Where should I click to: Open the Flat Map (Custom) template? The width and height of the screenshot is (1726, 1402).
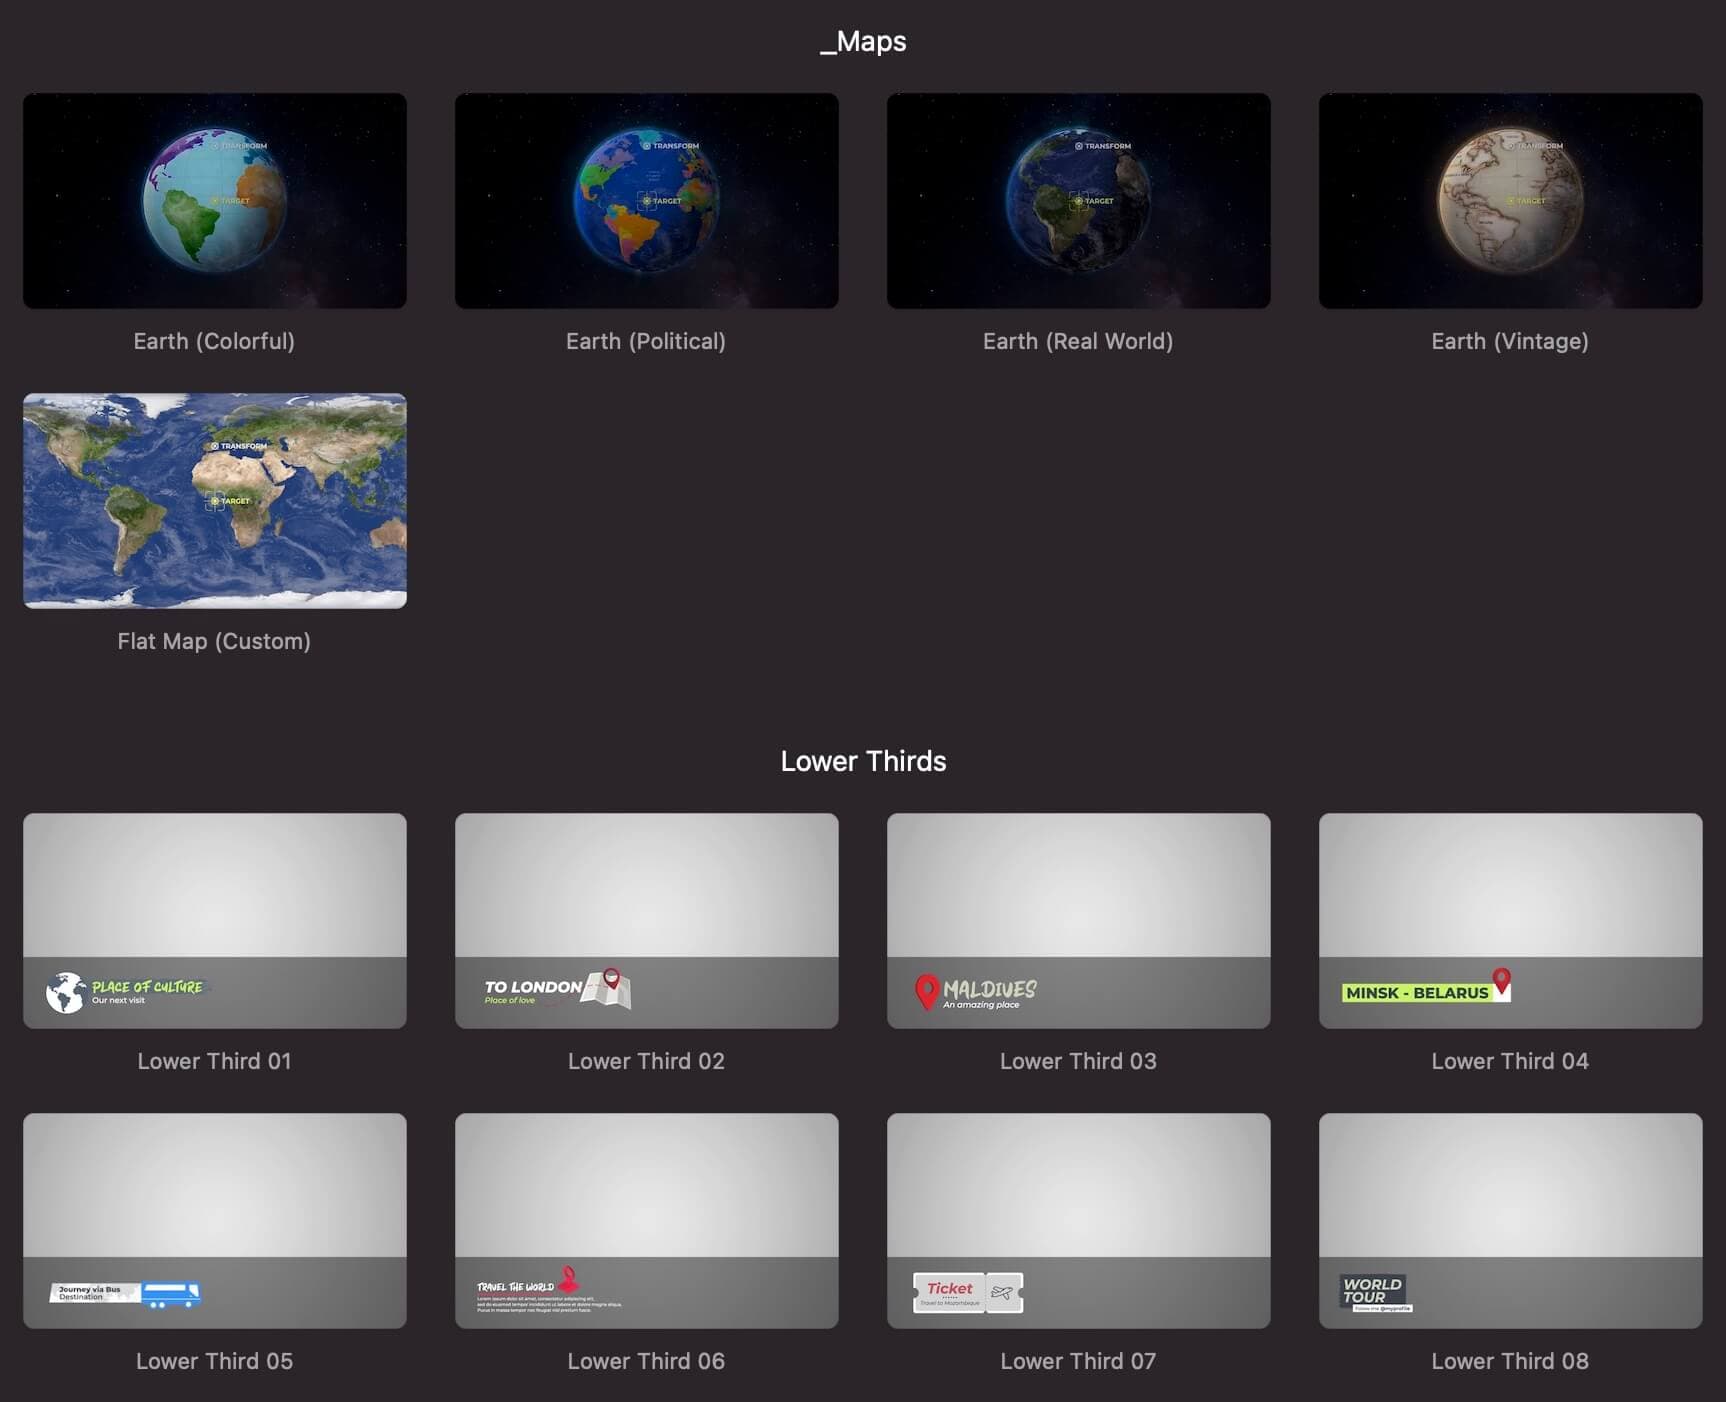(214, 500)
